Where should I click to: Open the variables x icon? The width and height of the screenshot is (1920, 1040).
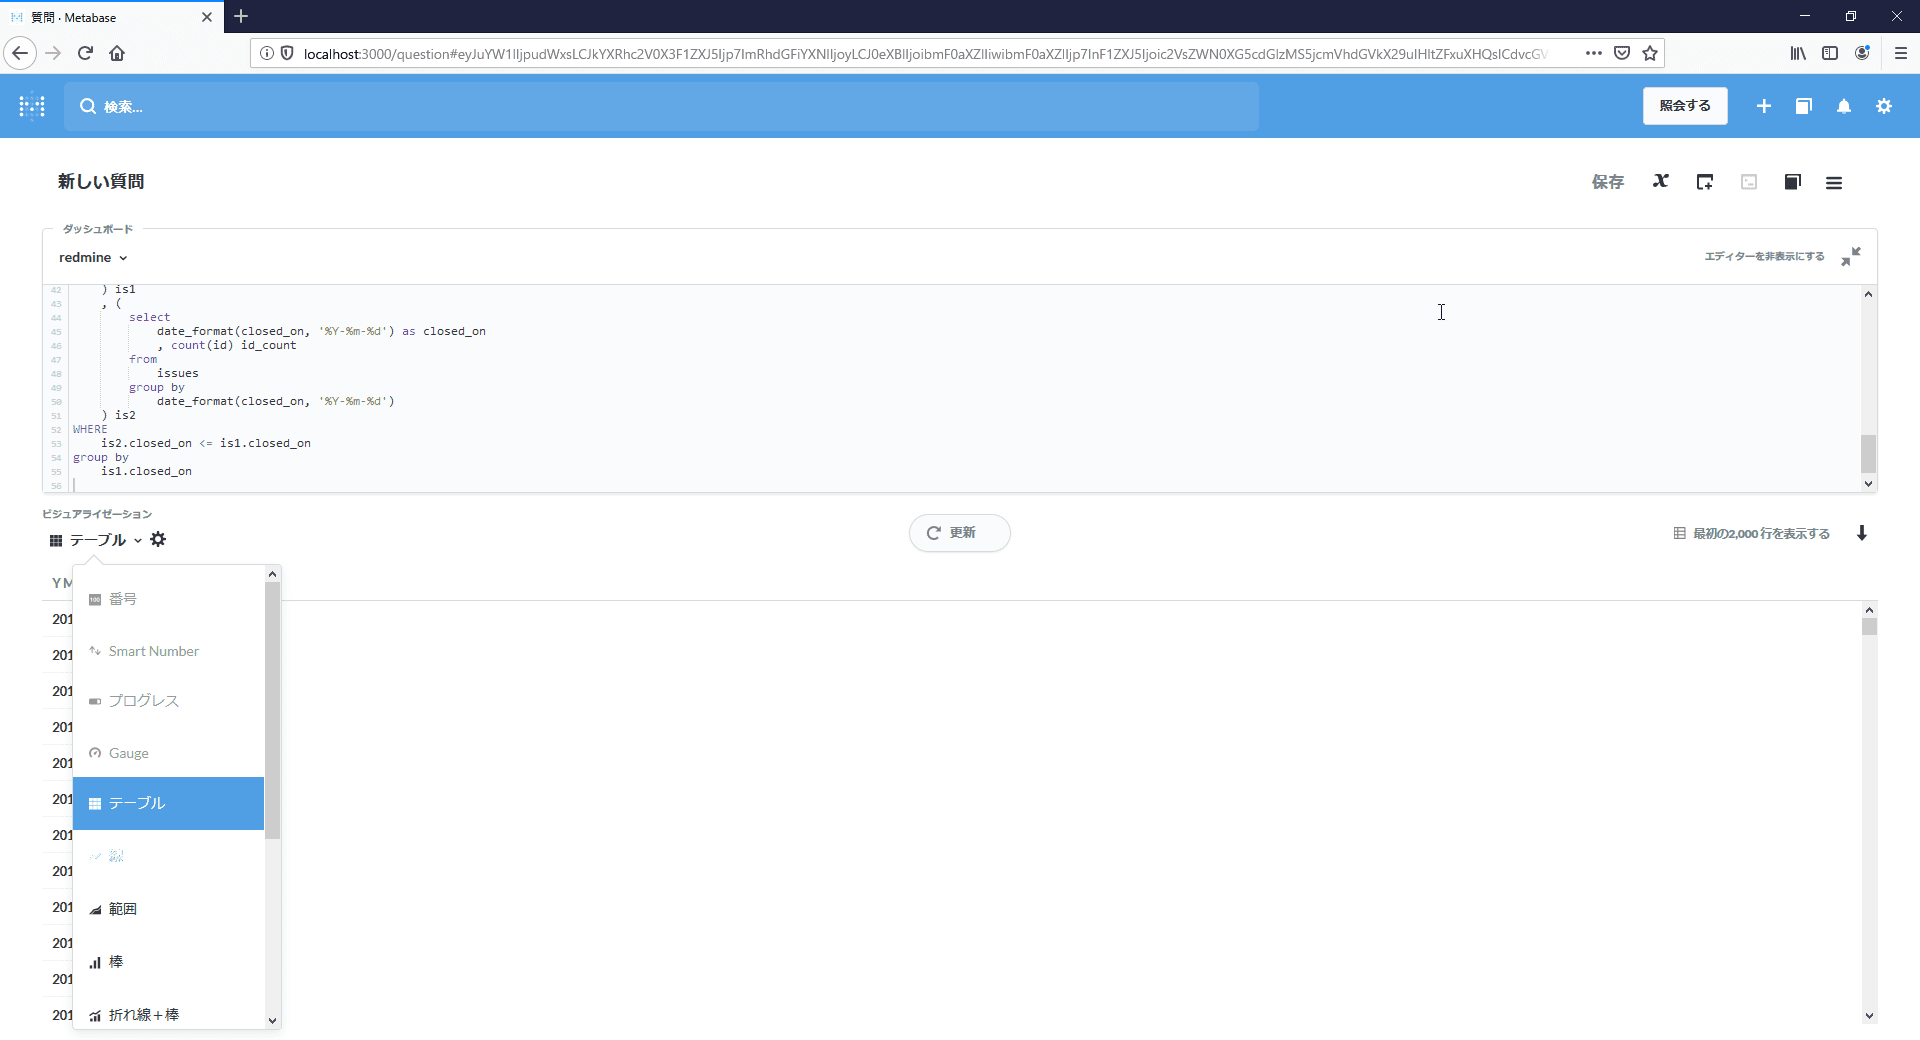click(x=1660, y=181)
